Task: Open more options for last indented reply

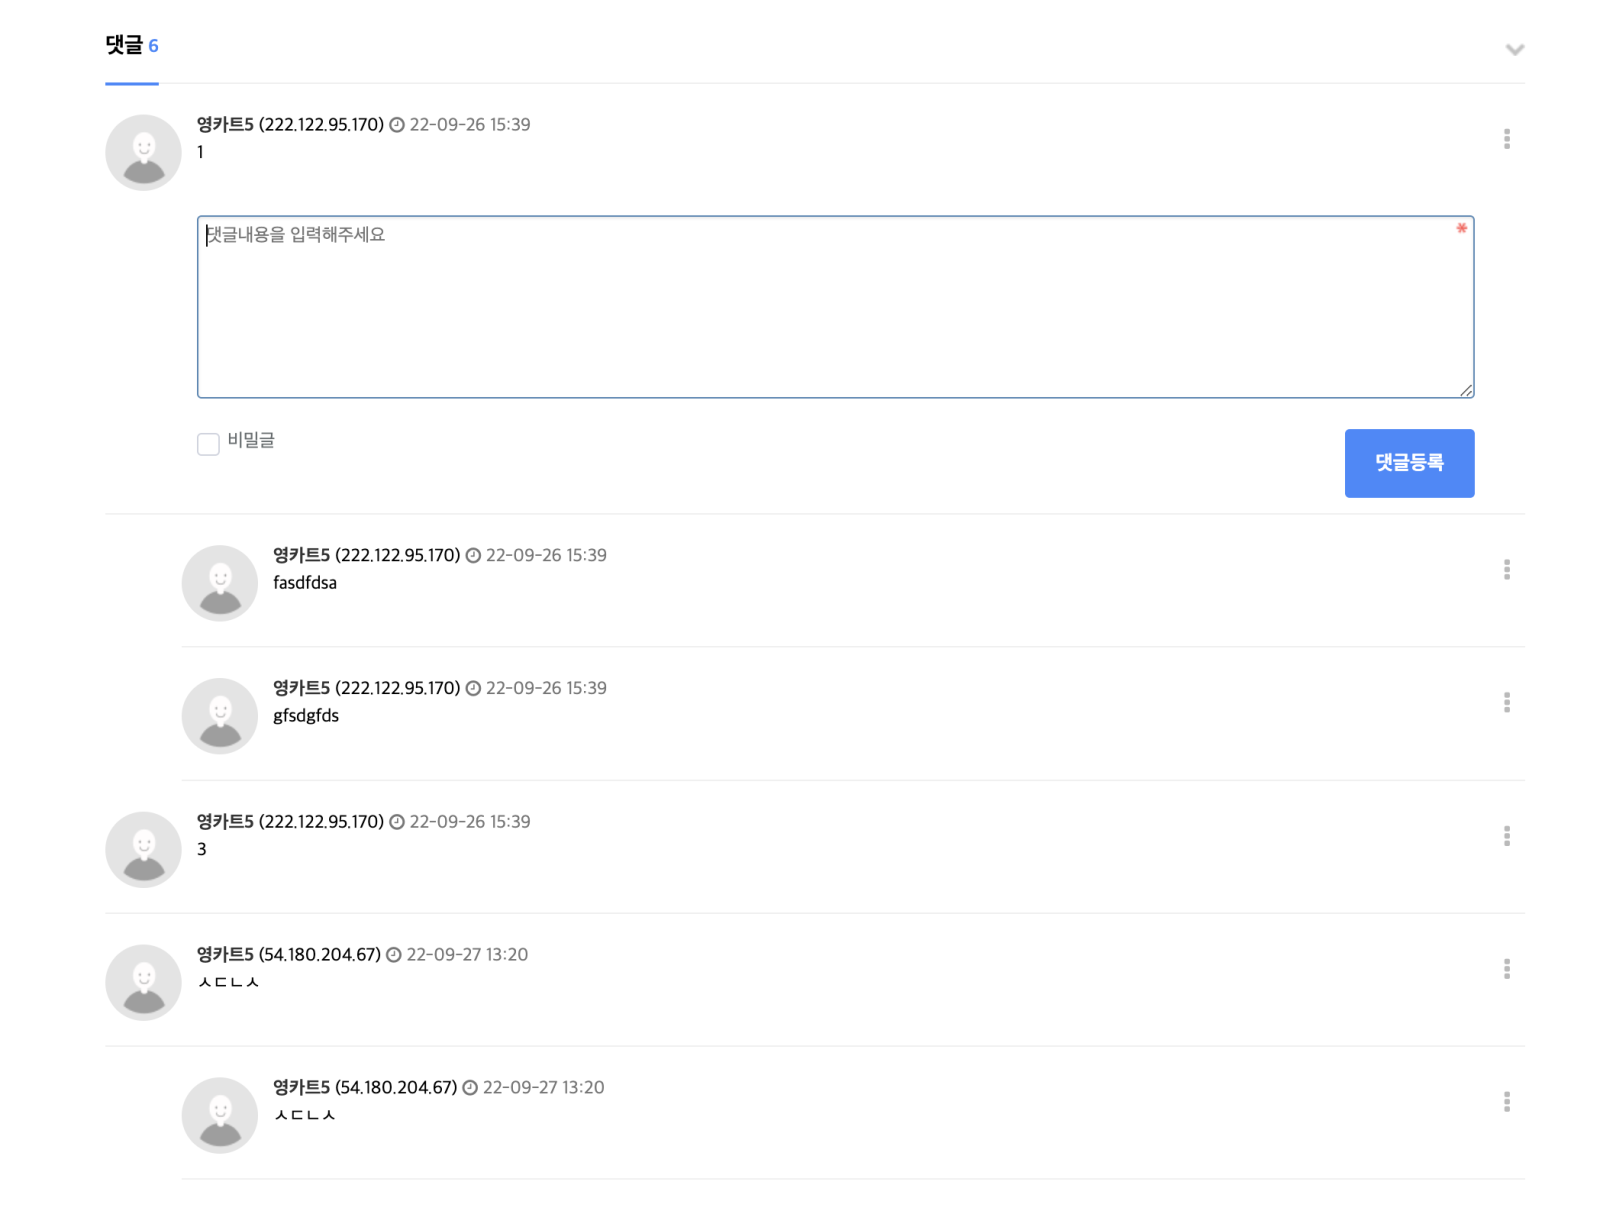Action: (x=1506, y=1102)
